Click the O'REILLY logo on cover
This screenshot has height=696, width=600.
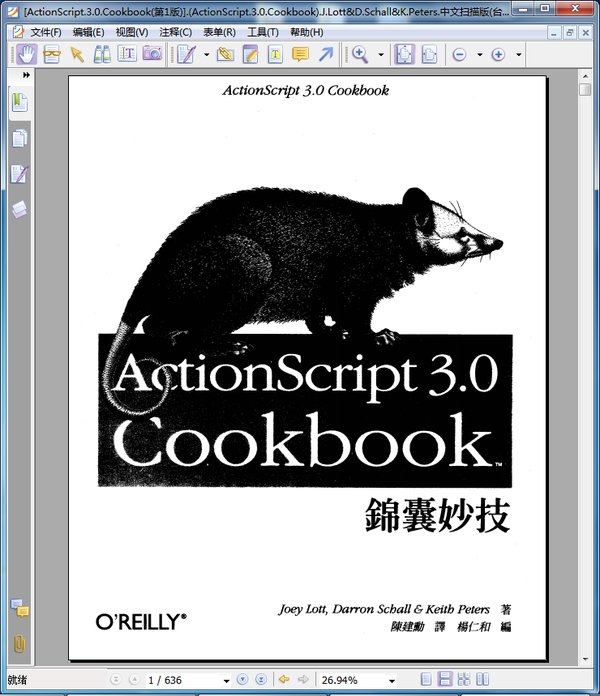[141, 621]
